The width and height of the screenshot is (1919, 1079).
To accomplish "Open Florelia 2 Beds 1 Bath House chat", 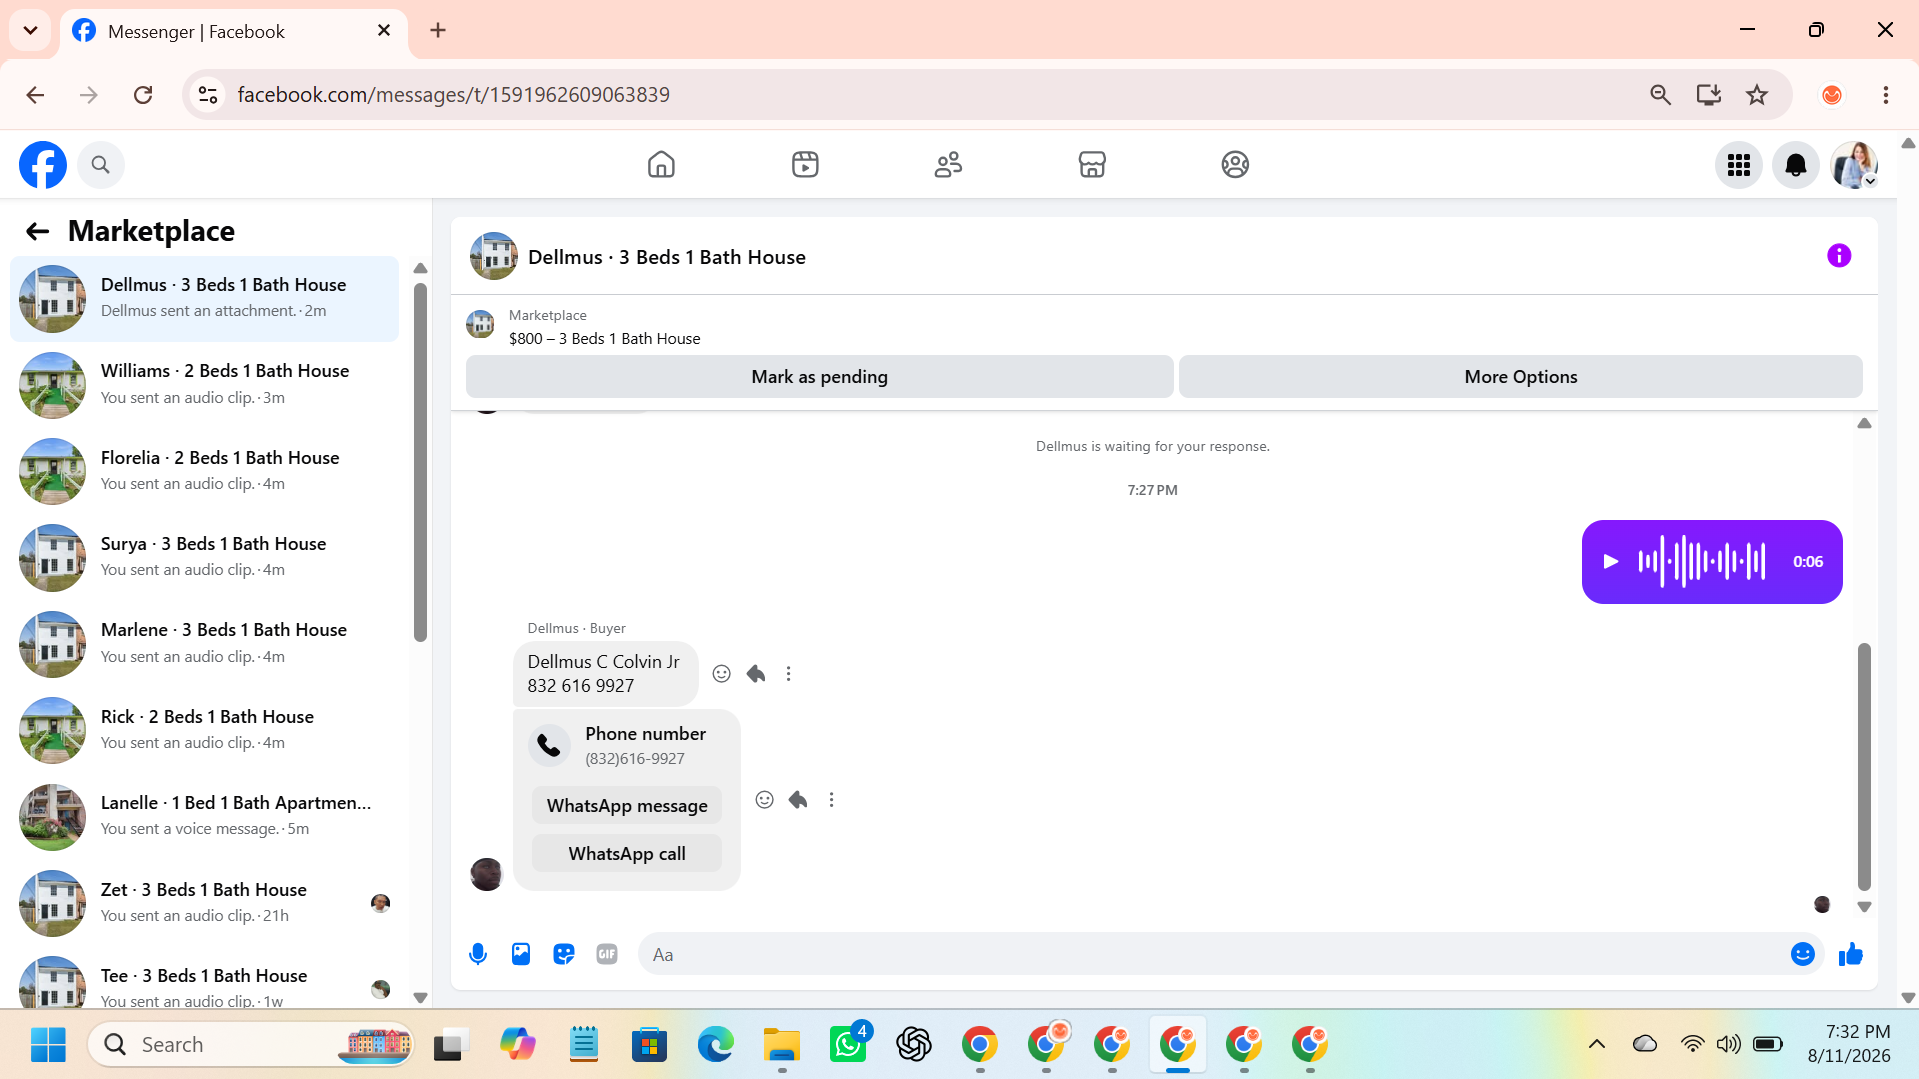I will pyautogui.click(x=204, y=471).
